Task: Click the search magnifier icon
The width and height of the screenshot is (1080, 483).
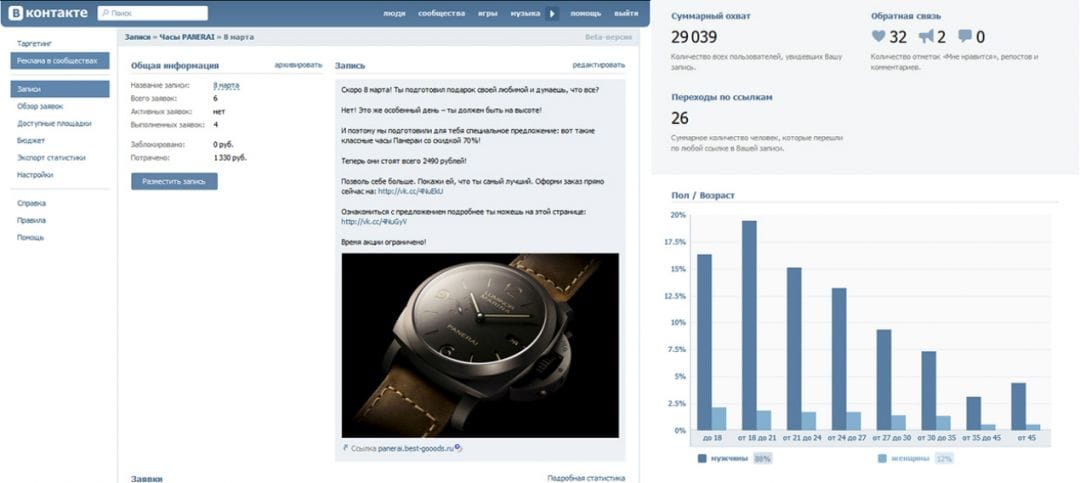Action: 104,13
